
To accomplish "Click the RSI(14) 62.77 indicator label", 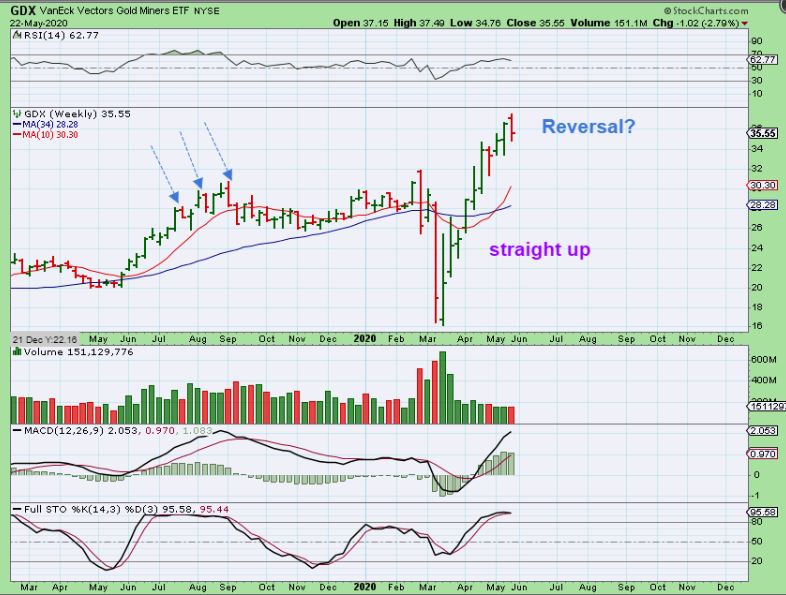I will pyautogui.click(x=61, y=36).
